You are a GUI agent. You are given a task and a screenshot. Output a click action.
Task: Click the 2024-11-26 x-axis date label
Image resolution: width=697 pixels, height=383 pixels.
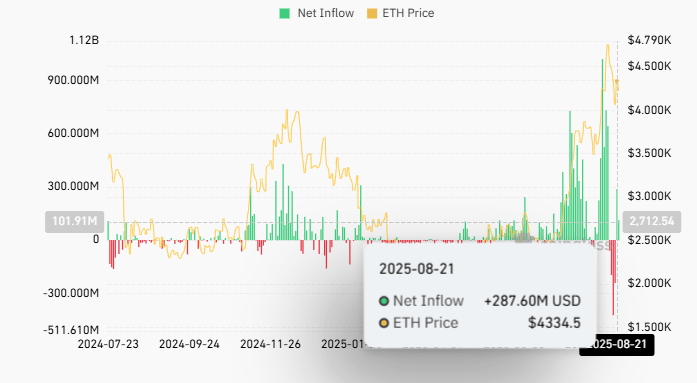[270, 344]
